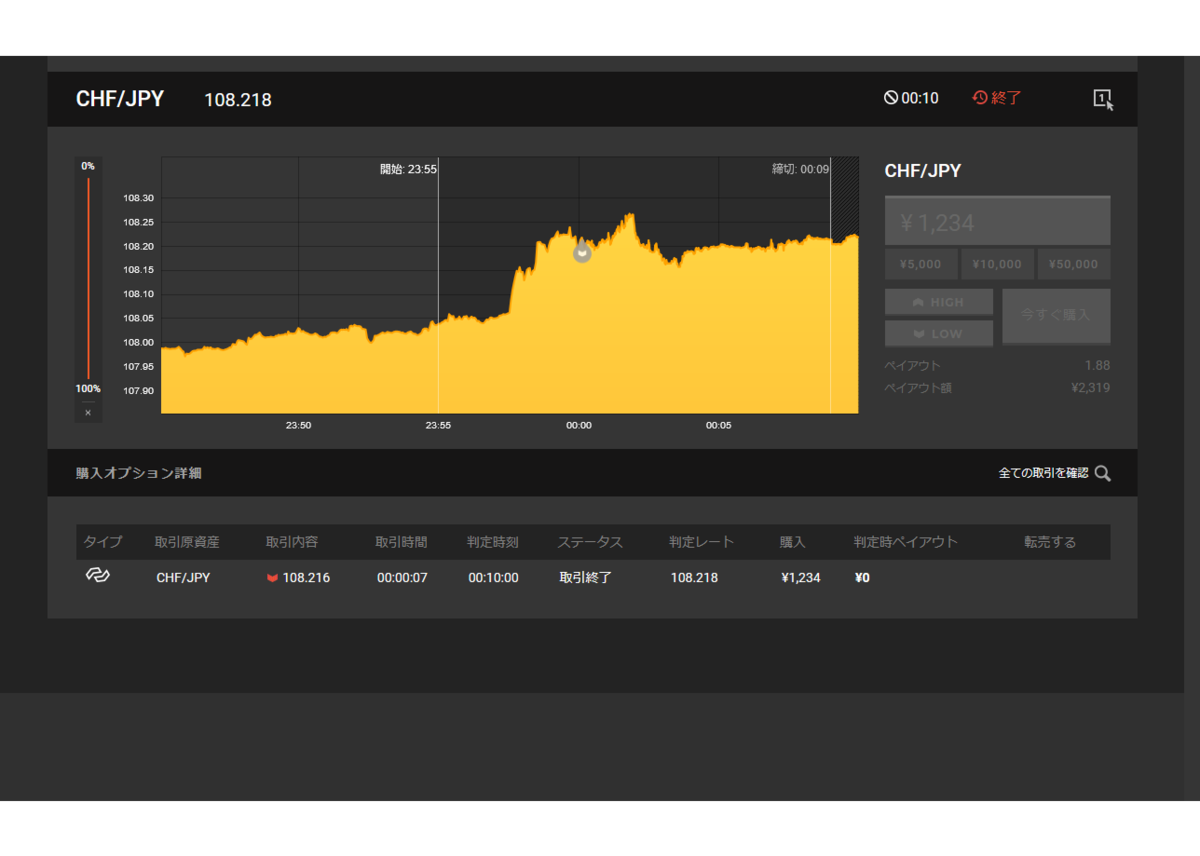Click the ¥1,234 purchase cell
1200x856 pixels.
coord(801,577)
